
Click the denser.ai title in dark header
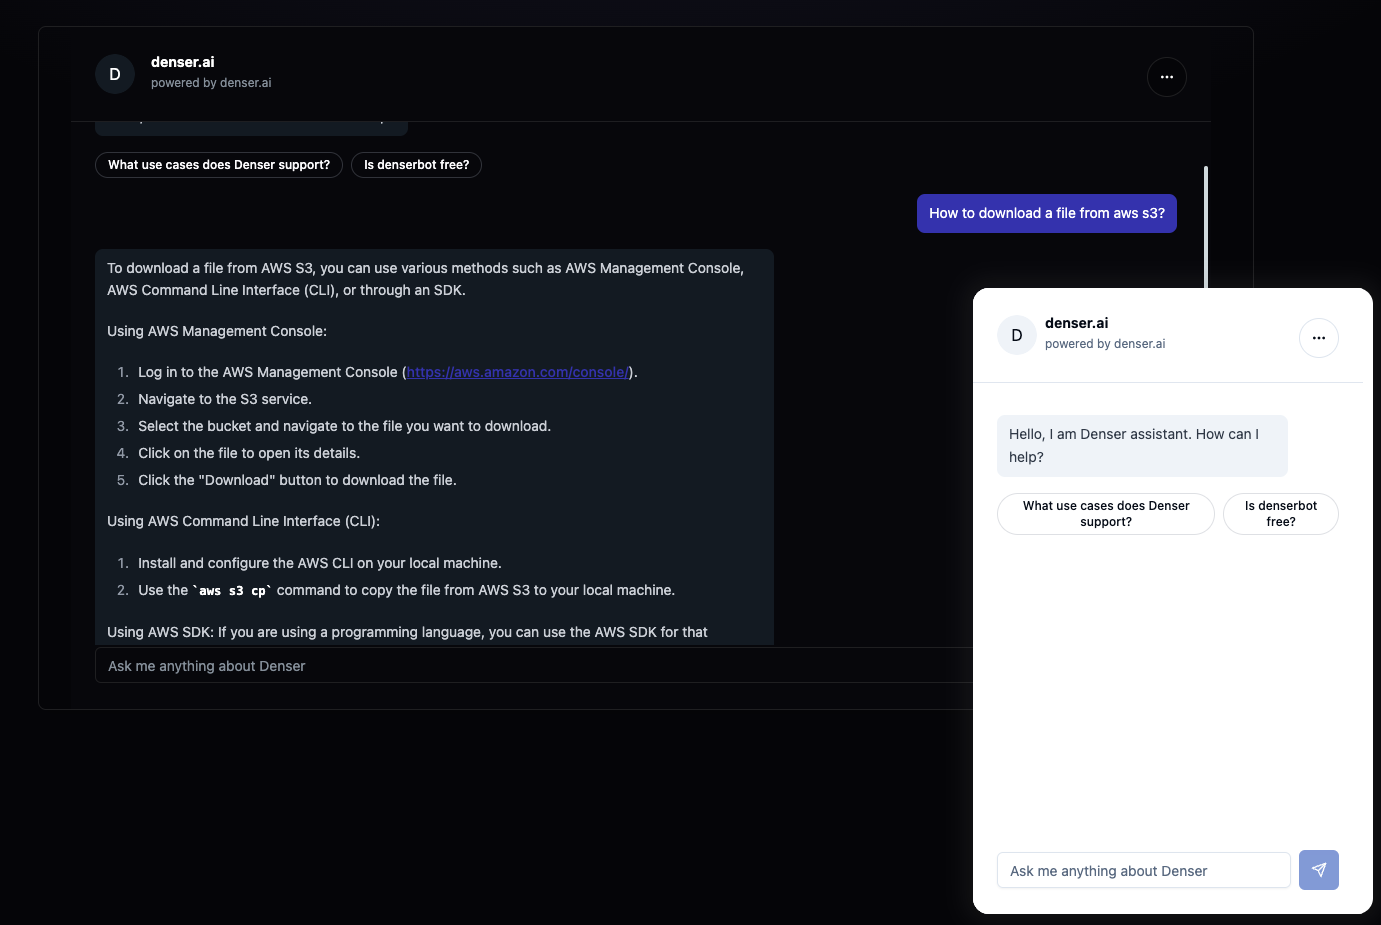click(182, 61)
